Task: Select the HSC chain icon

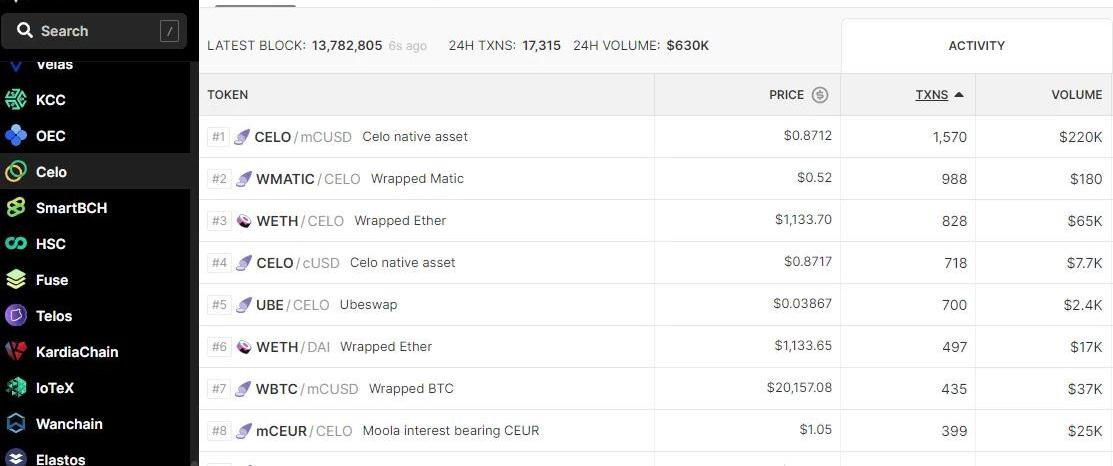Action: (x=16, y=244)
